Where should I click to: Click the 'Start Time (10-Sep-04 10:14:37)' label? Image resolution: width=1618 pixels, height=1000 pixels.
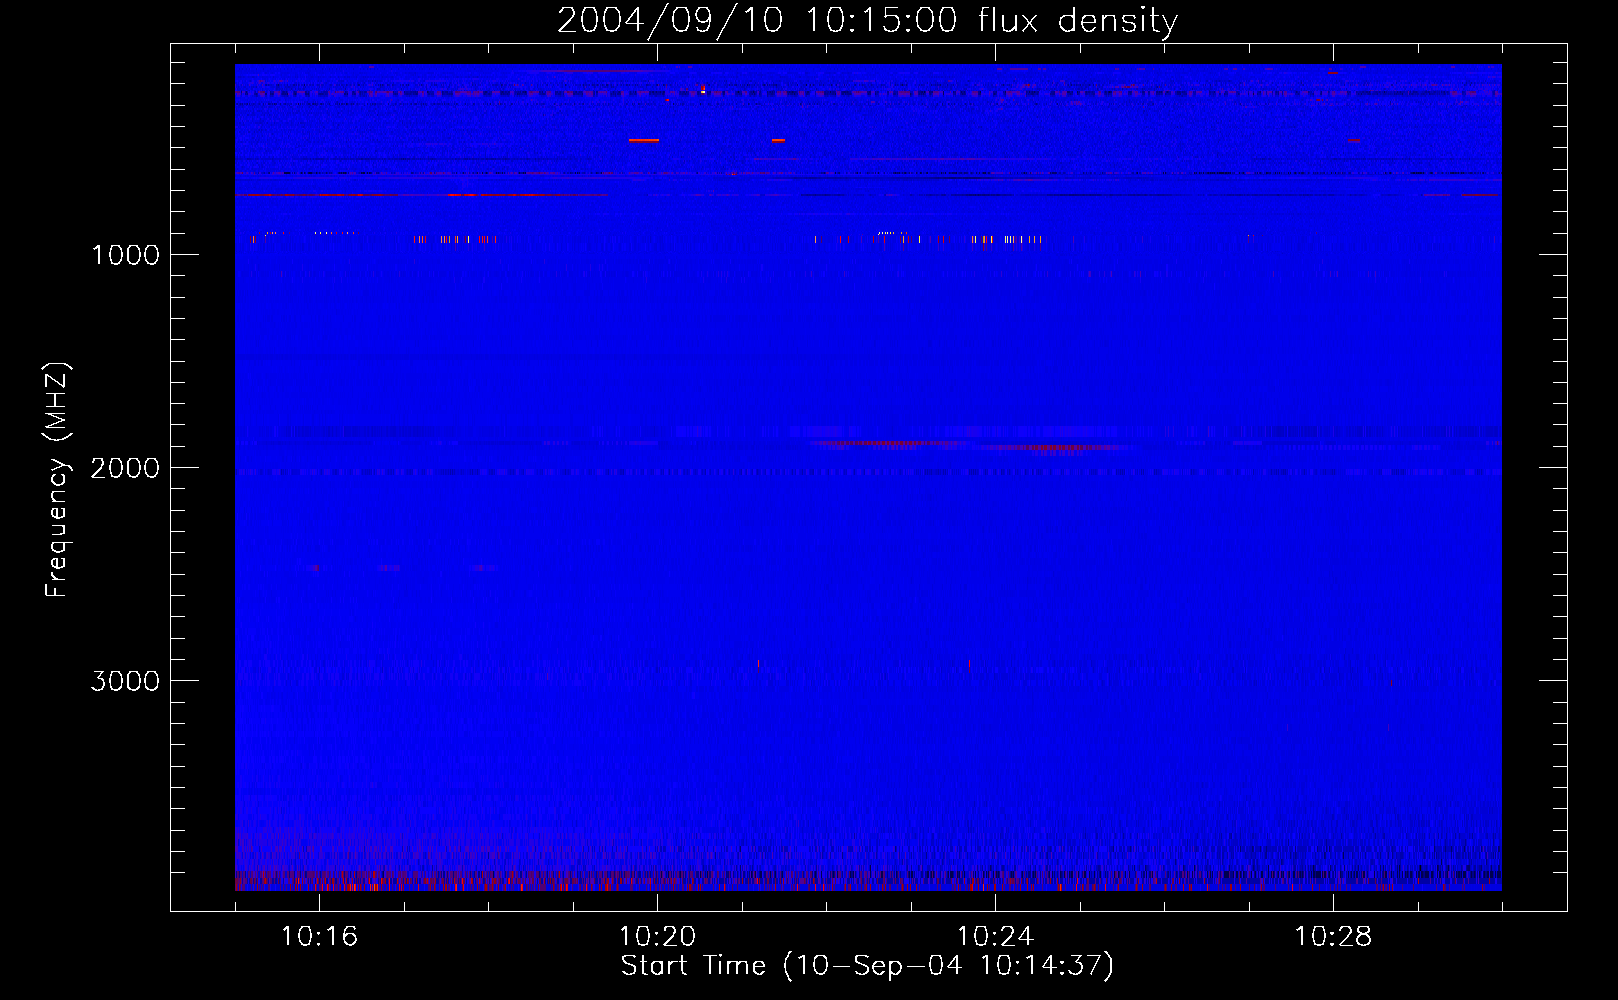(x=867, y=965)
